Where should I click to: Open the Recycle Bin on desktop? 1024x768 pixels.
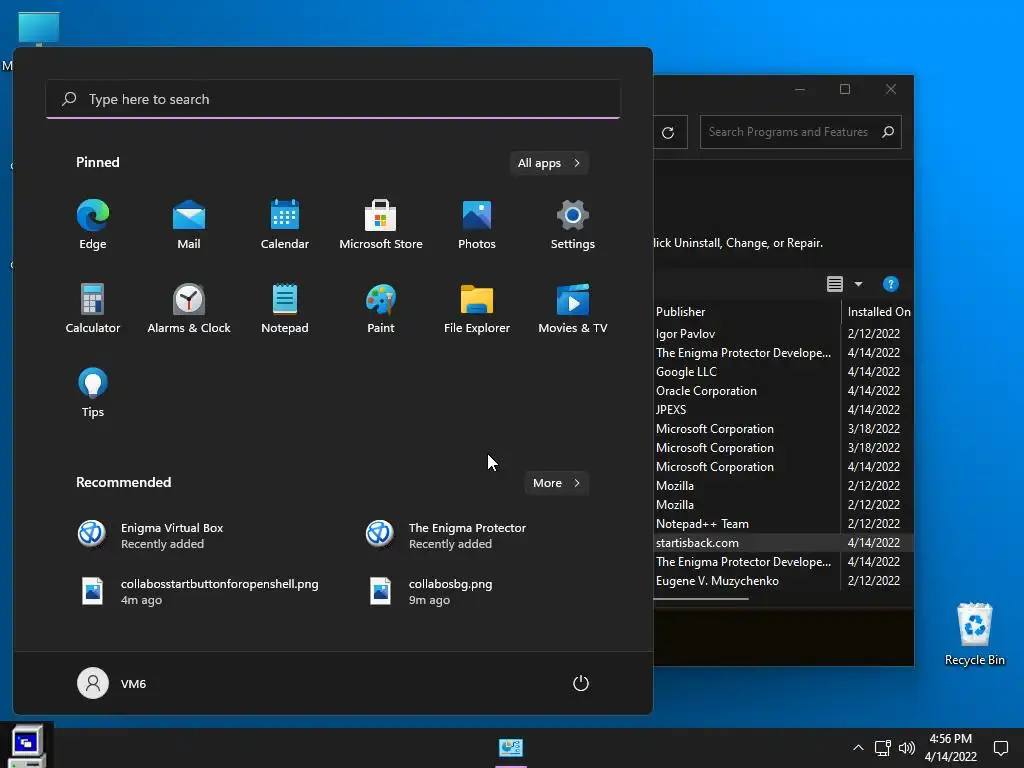974,634
